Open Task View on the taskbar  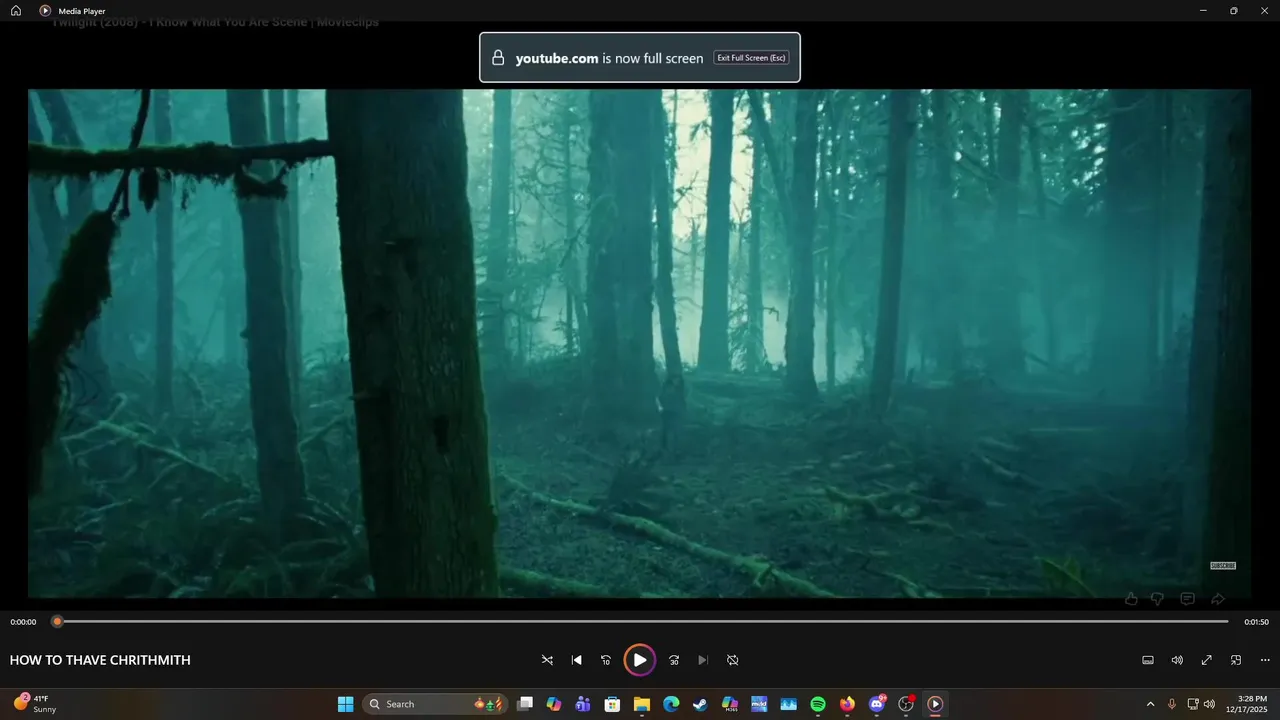click(x=525, y=704)
